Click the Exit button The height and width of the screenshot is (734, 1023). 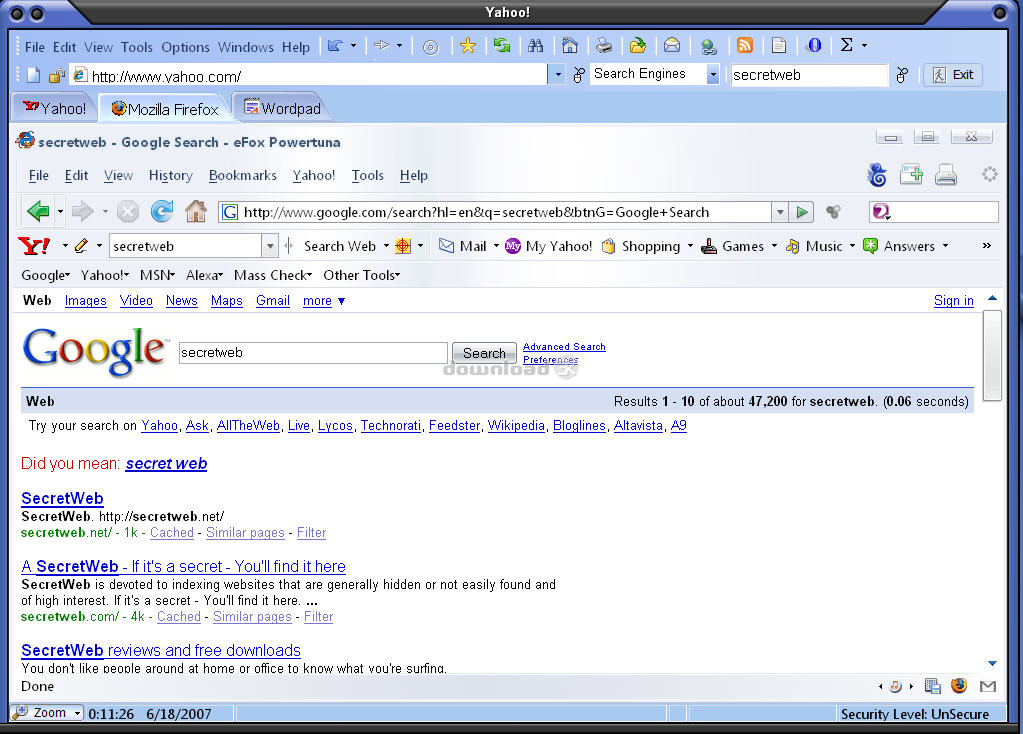[x=953, y=75]
